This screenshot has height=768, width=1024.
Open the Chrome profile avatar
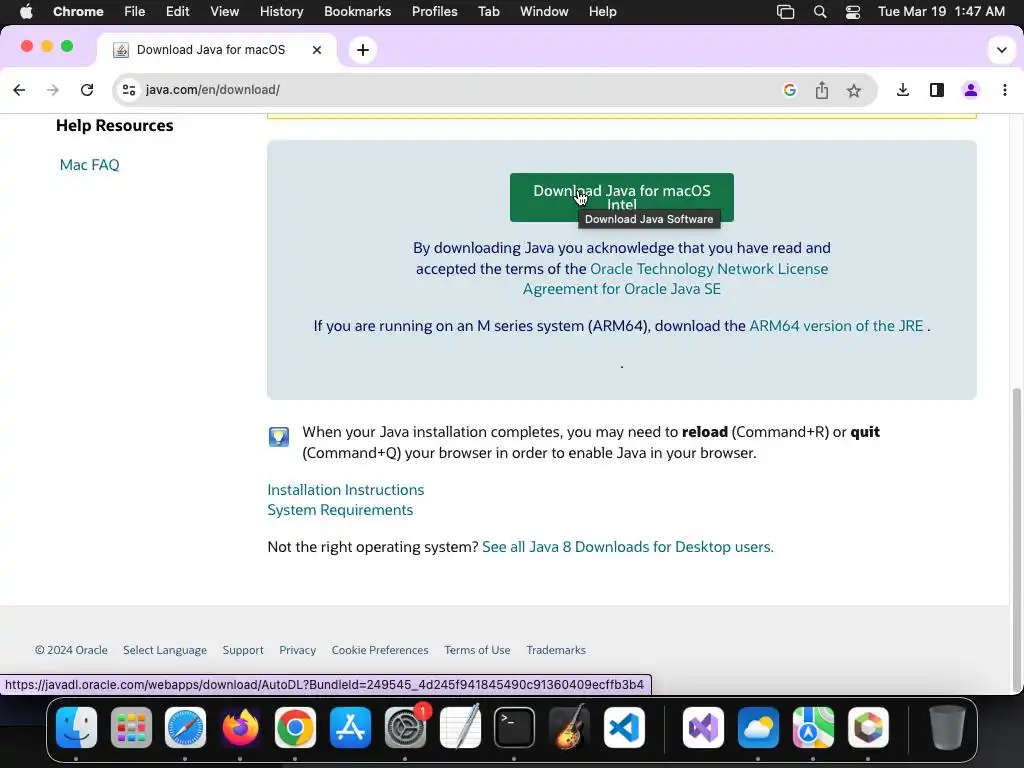(x=970, y=90)
